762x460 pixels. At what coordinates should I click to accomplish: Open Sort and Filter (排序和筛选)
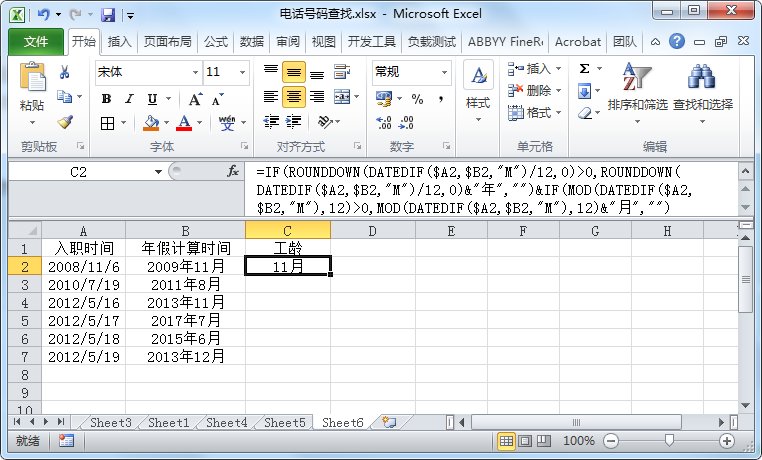click(x=637, y=91)
